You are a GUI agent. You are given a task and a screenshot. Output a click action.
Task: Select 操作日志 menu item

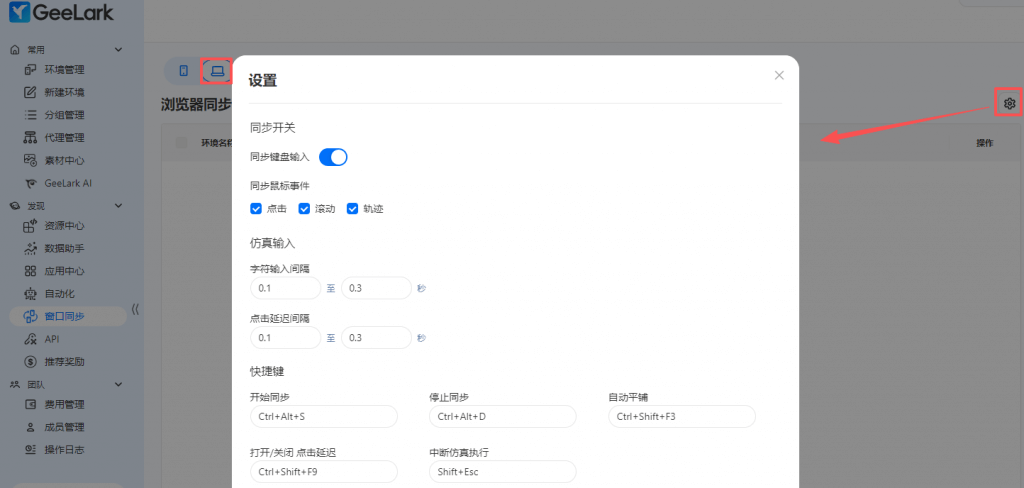[x=64, y=449]
